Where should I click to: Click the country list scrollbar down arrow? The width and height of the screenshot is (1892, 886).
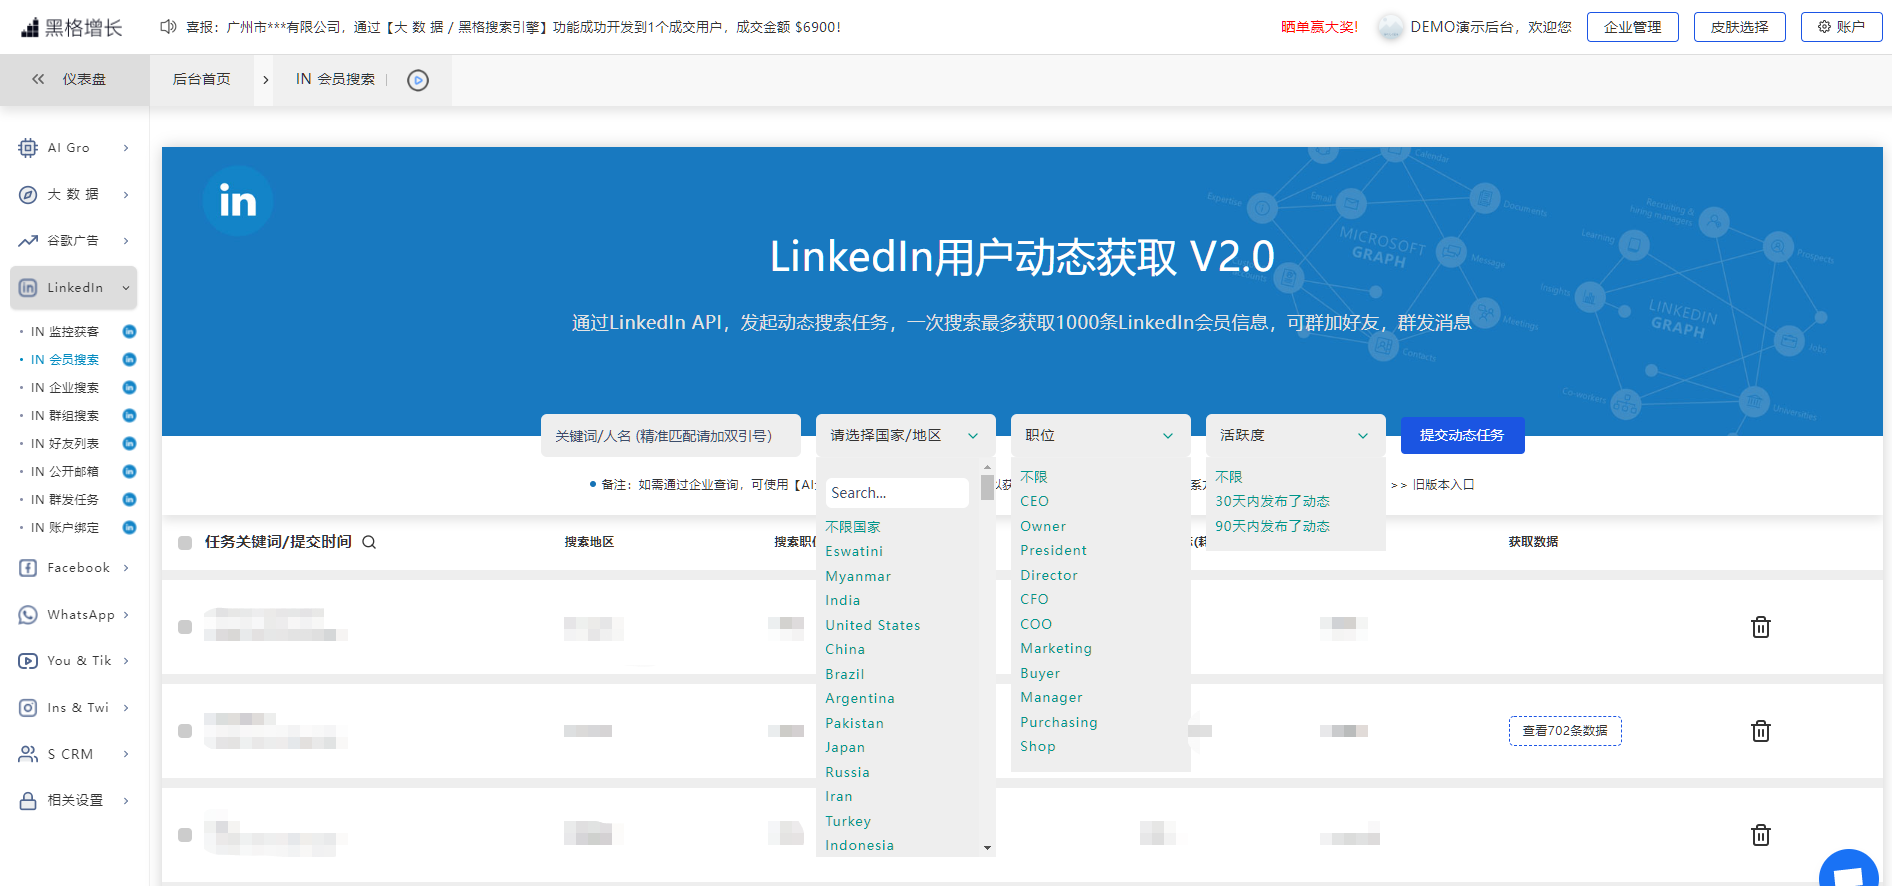point(987,848)
